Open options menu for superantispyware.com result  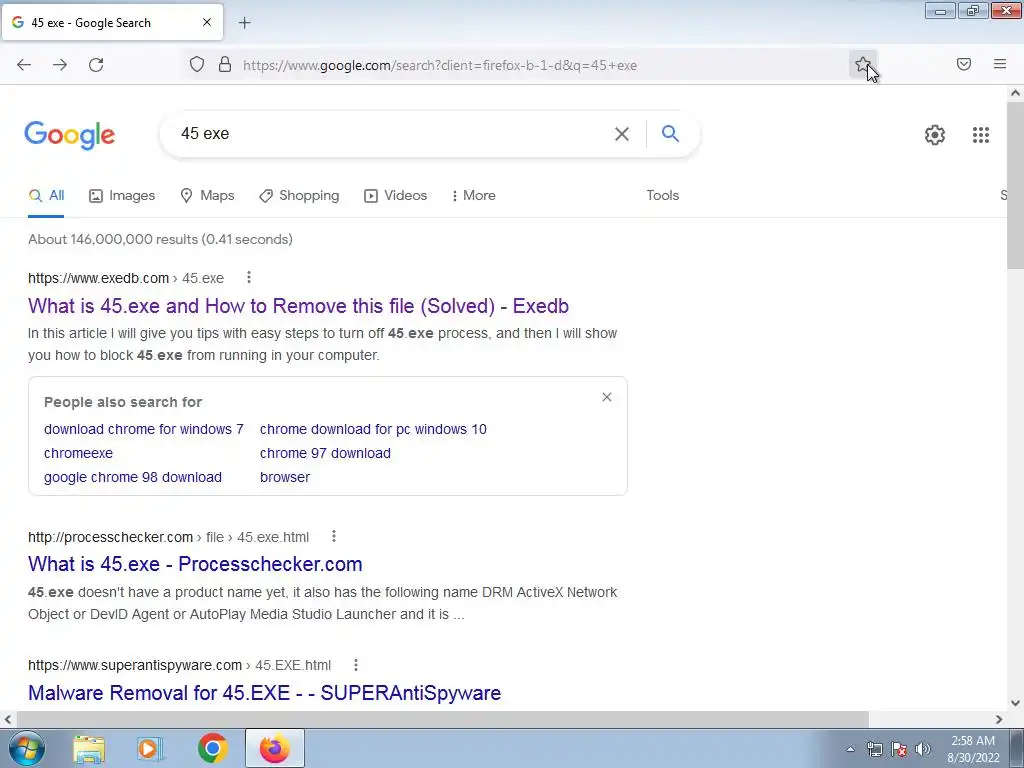click(356, 665)
